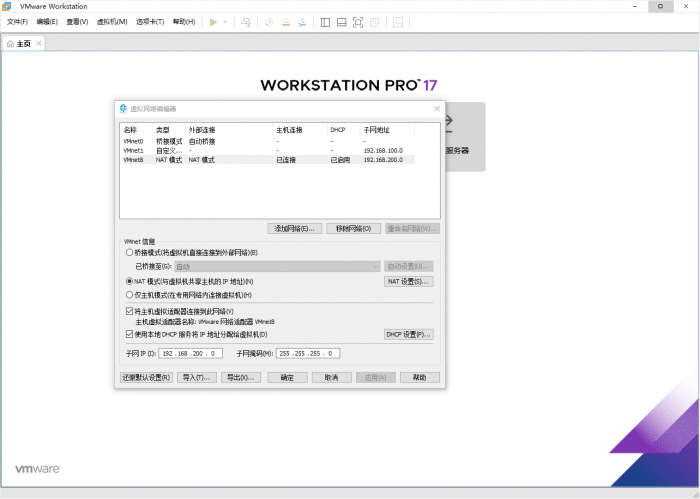
Task: Expand the 已桥接至 adapter dropdown
Action: pos(374,267)
